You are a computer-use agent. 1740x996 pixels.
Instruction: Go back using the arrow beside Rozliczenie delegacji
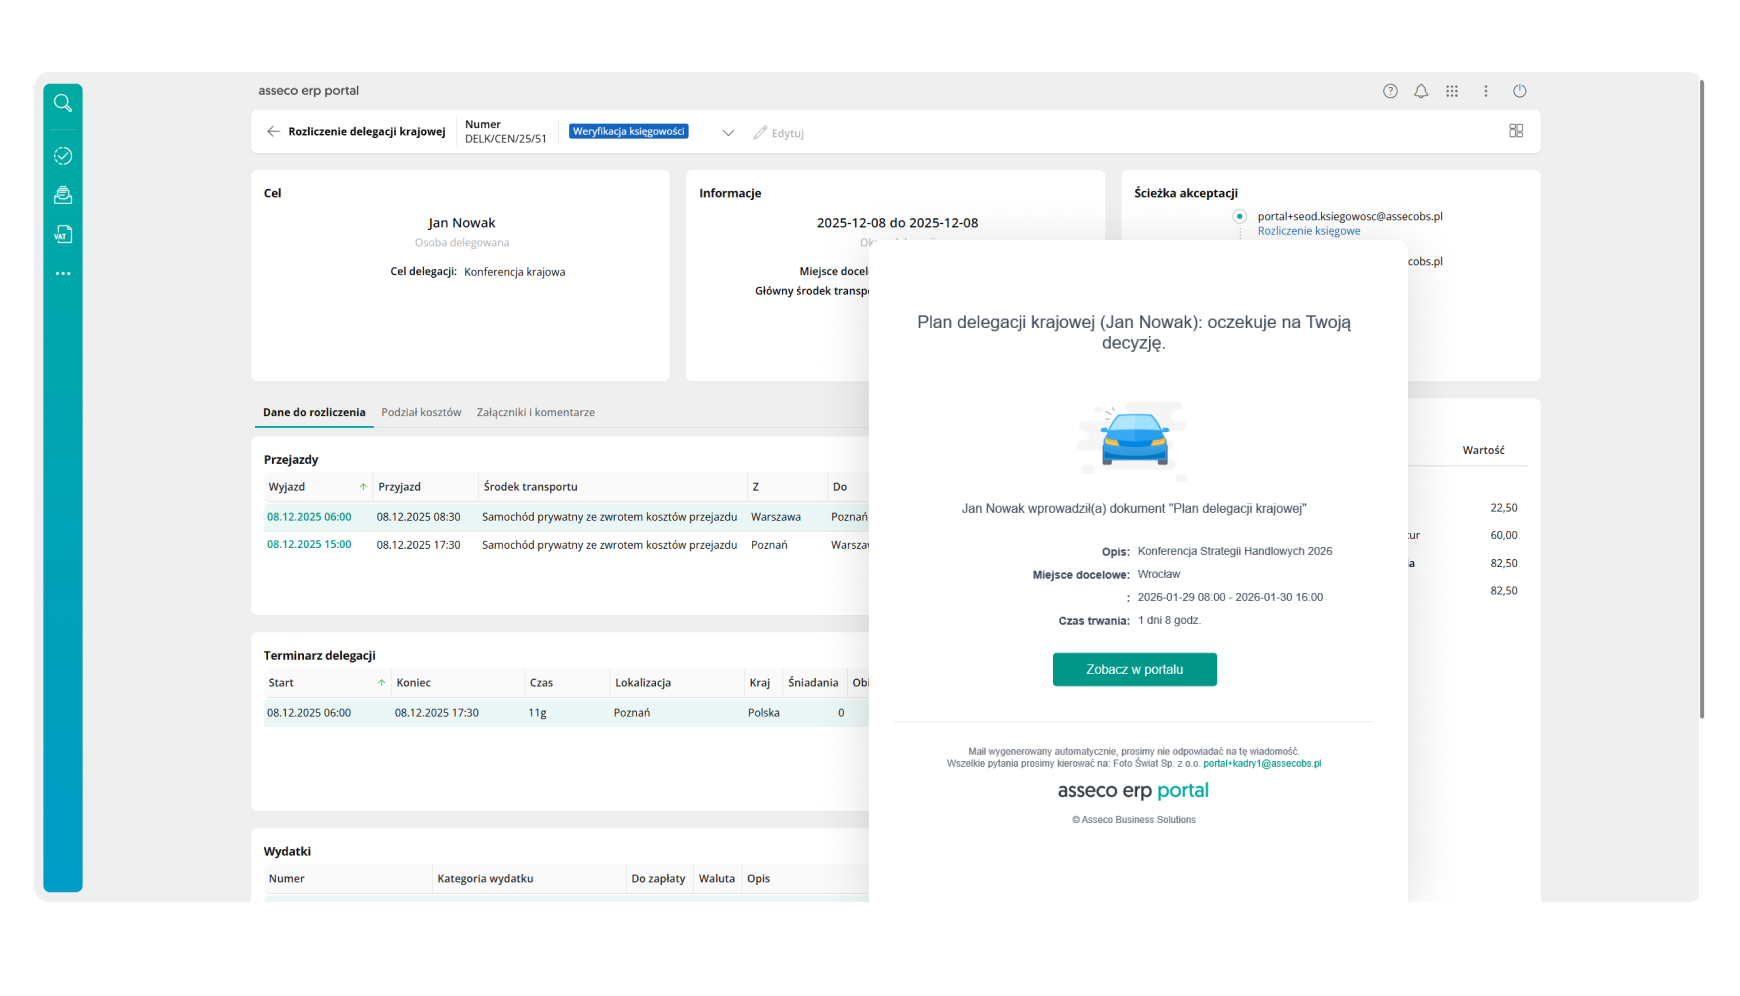[273, 132]
